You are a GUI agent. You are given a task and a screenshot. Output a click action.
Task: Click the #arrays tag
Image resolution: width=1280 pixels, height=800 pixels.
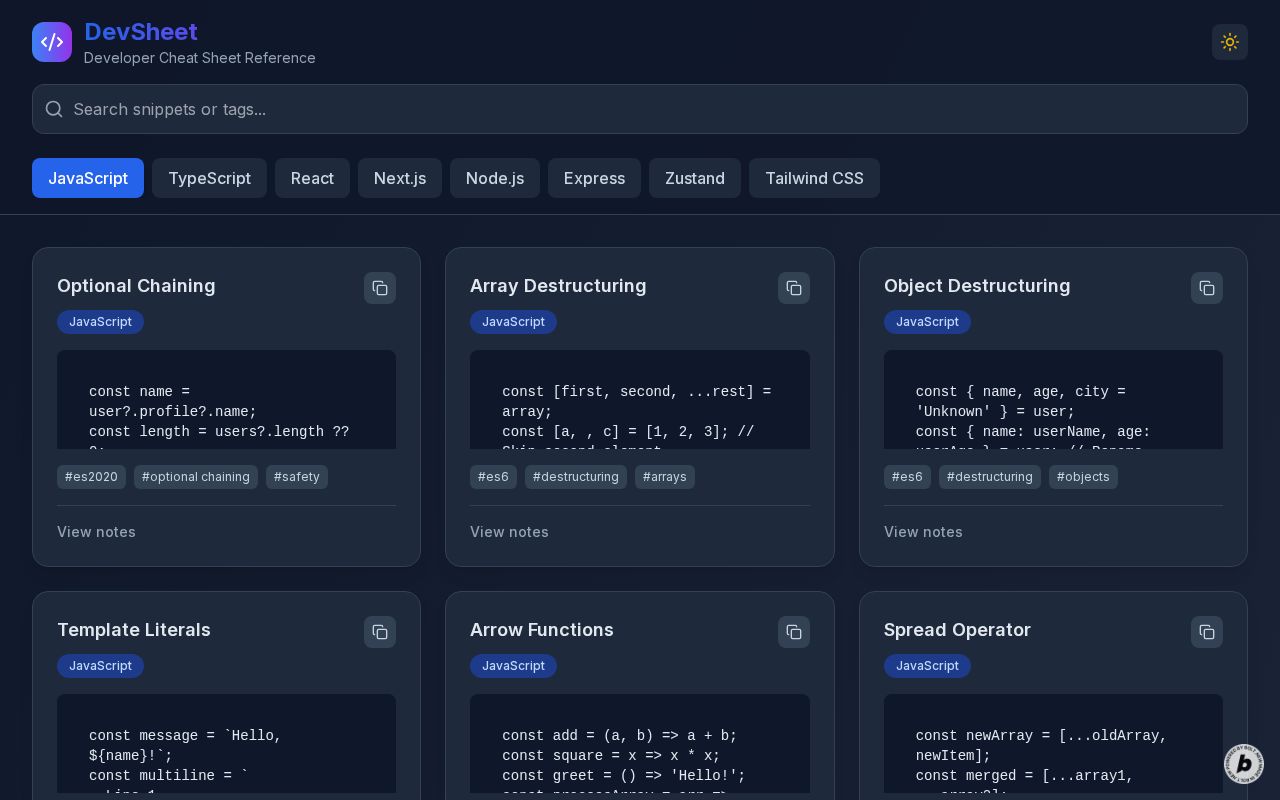click(x=665, y=477)
